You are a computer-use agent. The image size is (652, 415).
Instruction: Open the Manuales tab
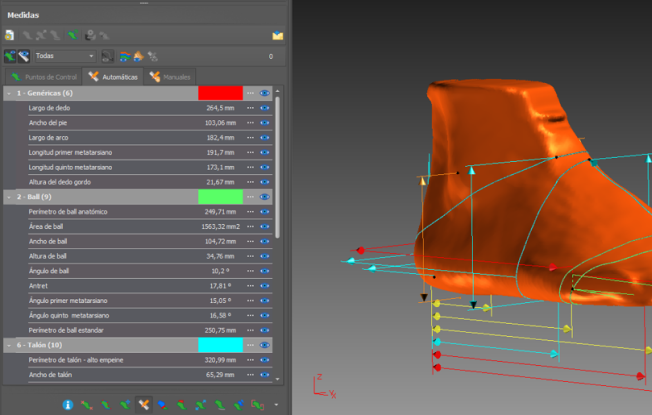(x=169, y=76)
